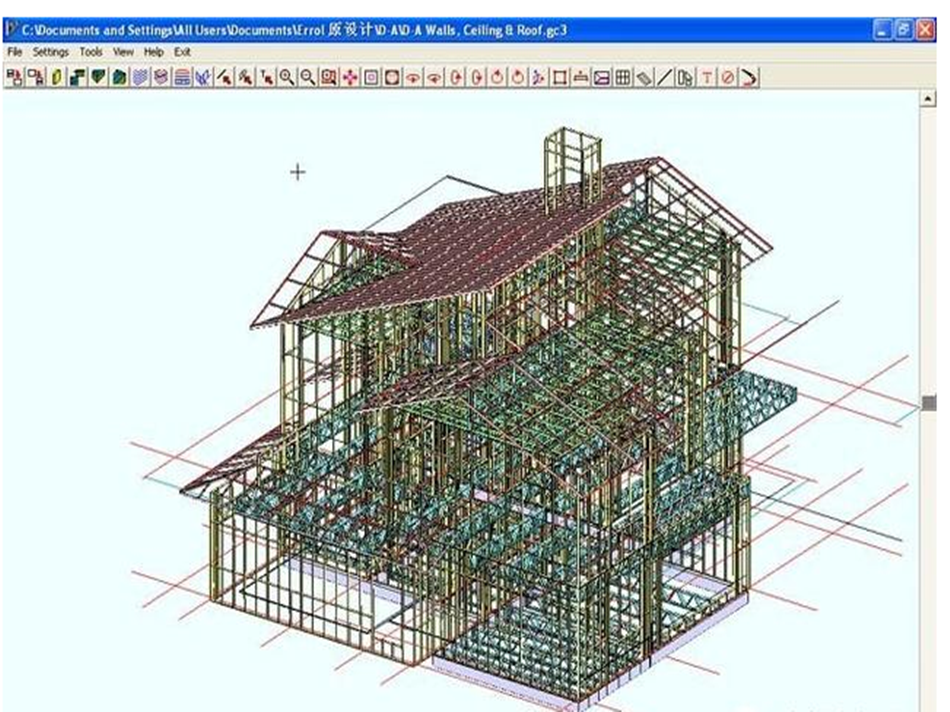Click the first toolbar icon on left
The image size is (950, 712).
click(14, 77)
